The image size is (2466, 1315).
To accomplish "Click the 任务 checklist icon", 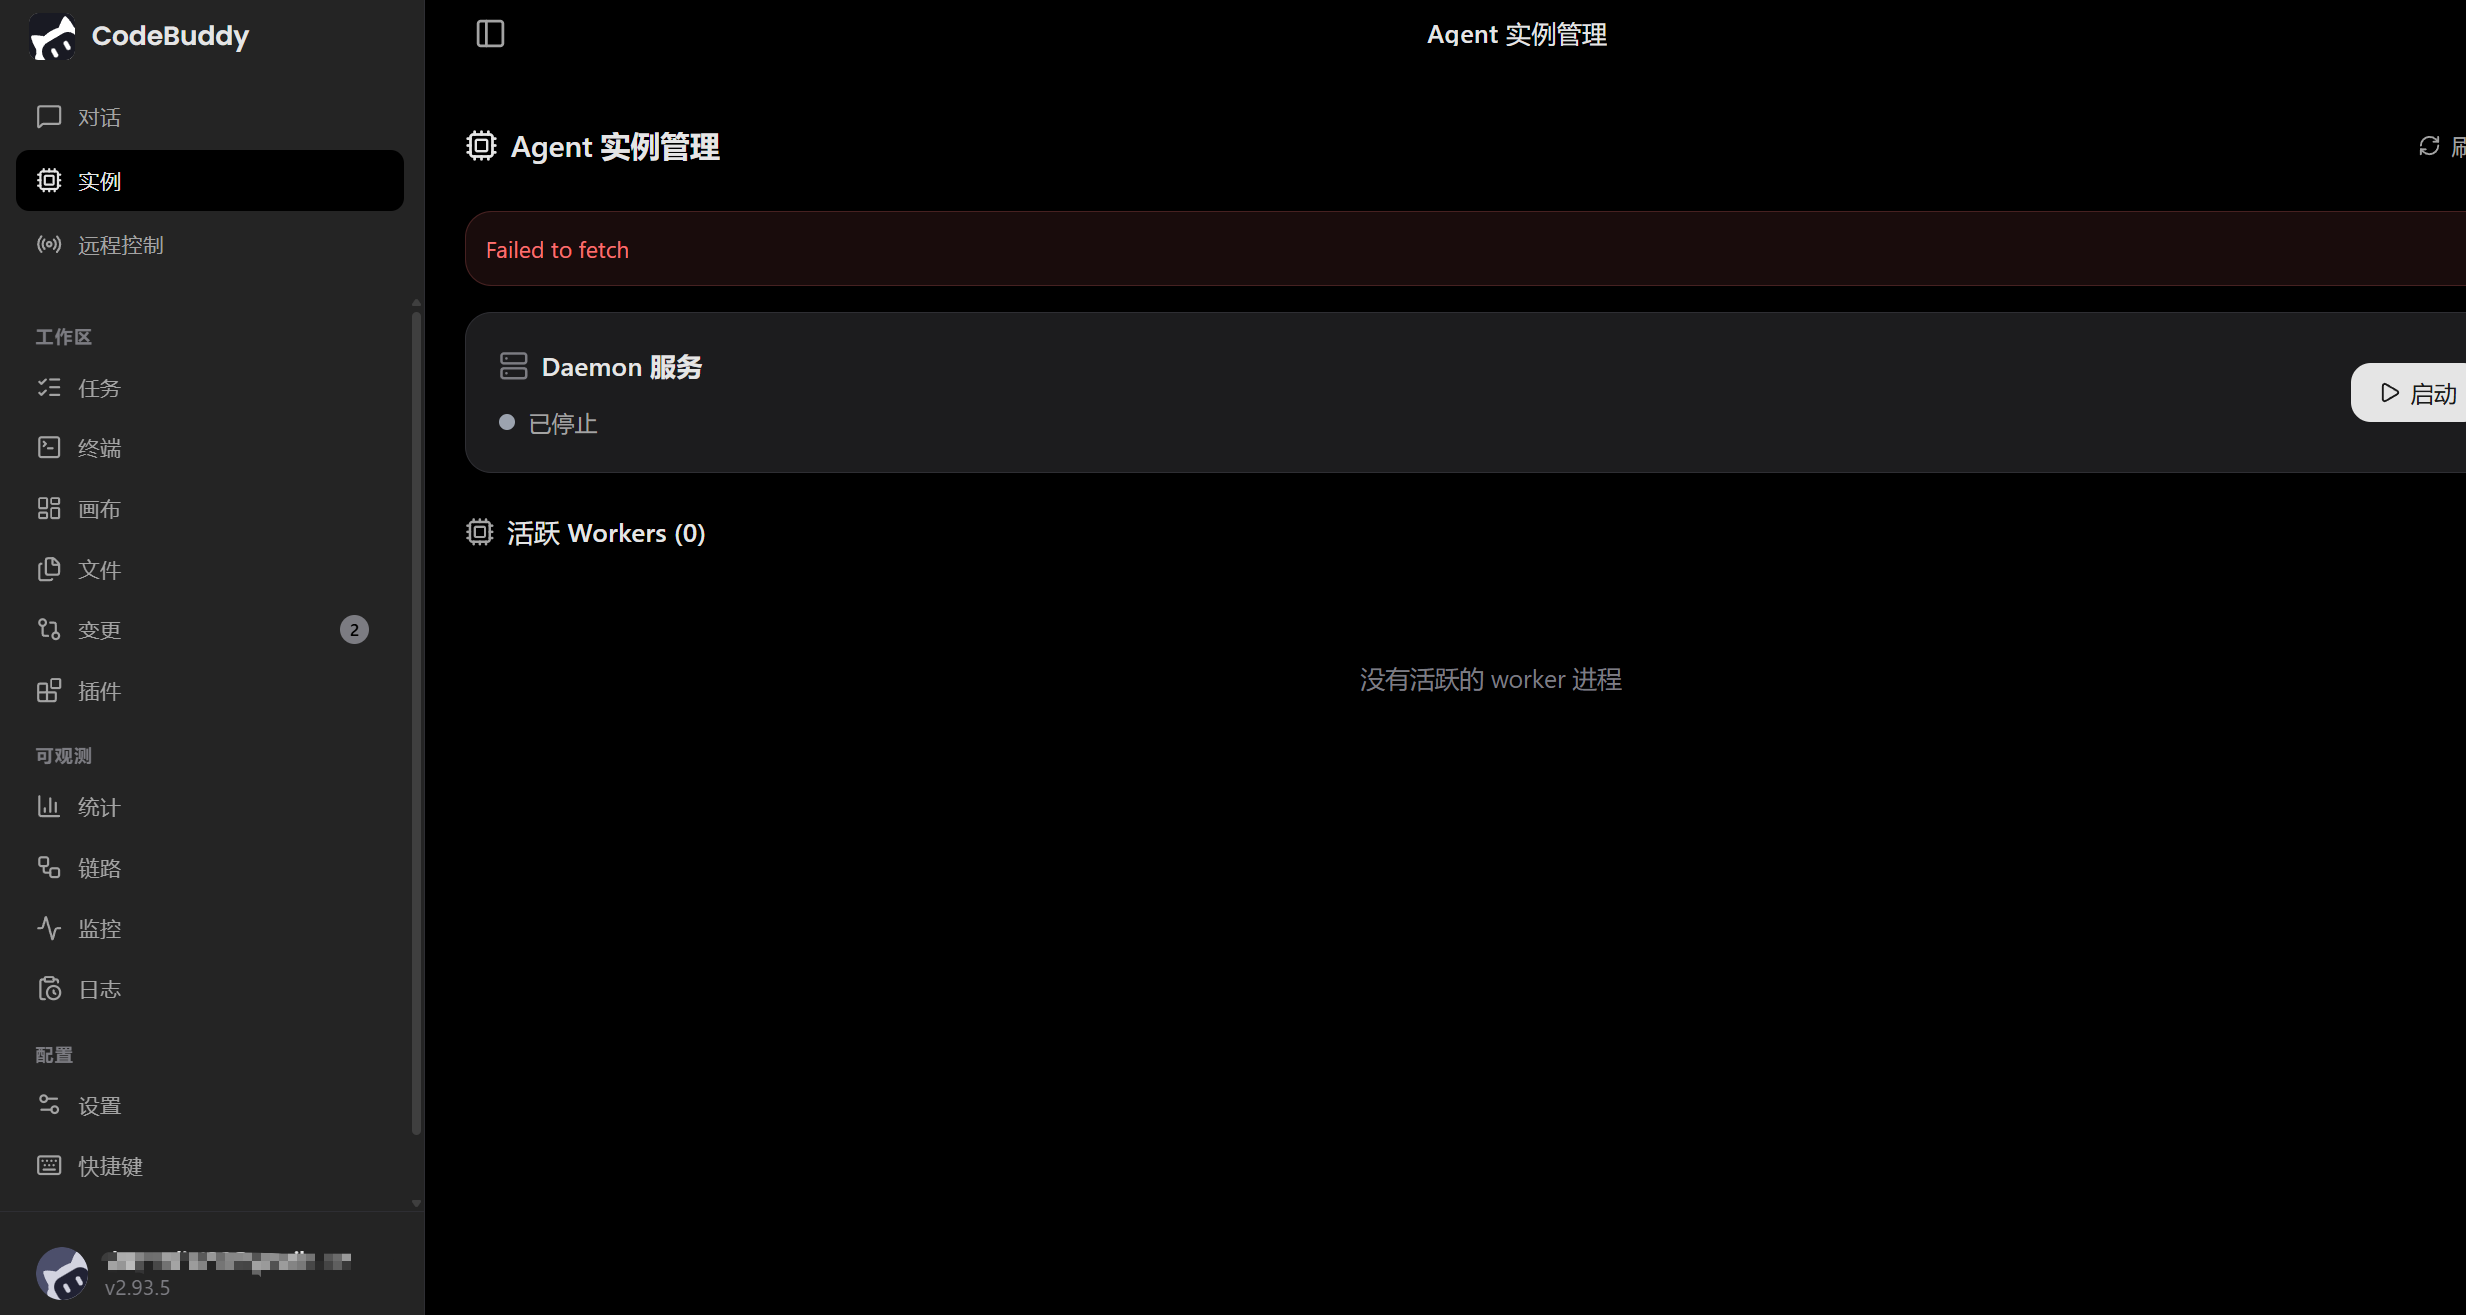I will (49, 387).
